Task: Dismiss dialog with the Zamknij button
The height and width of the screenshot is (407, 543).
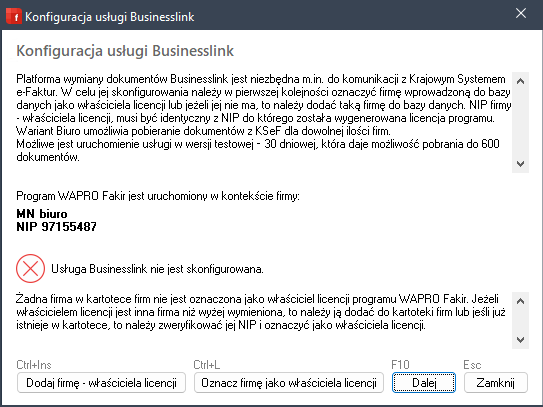Action: coord(496,383)
